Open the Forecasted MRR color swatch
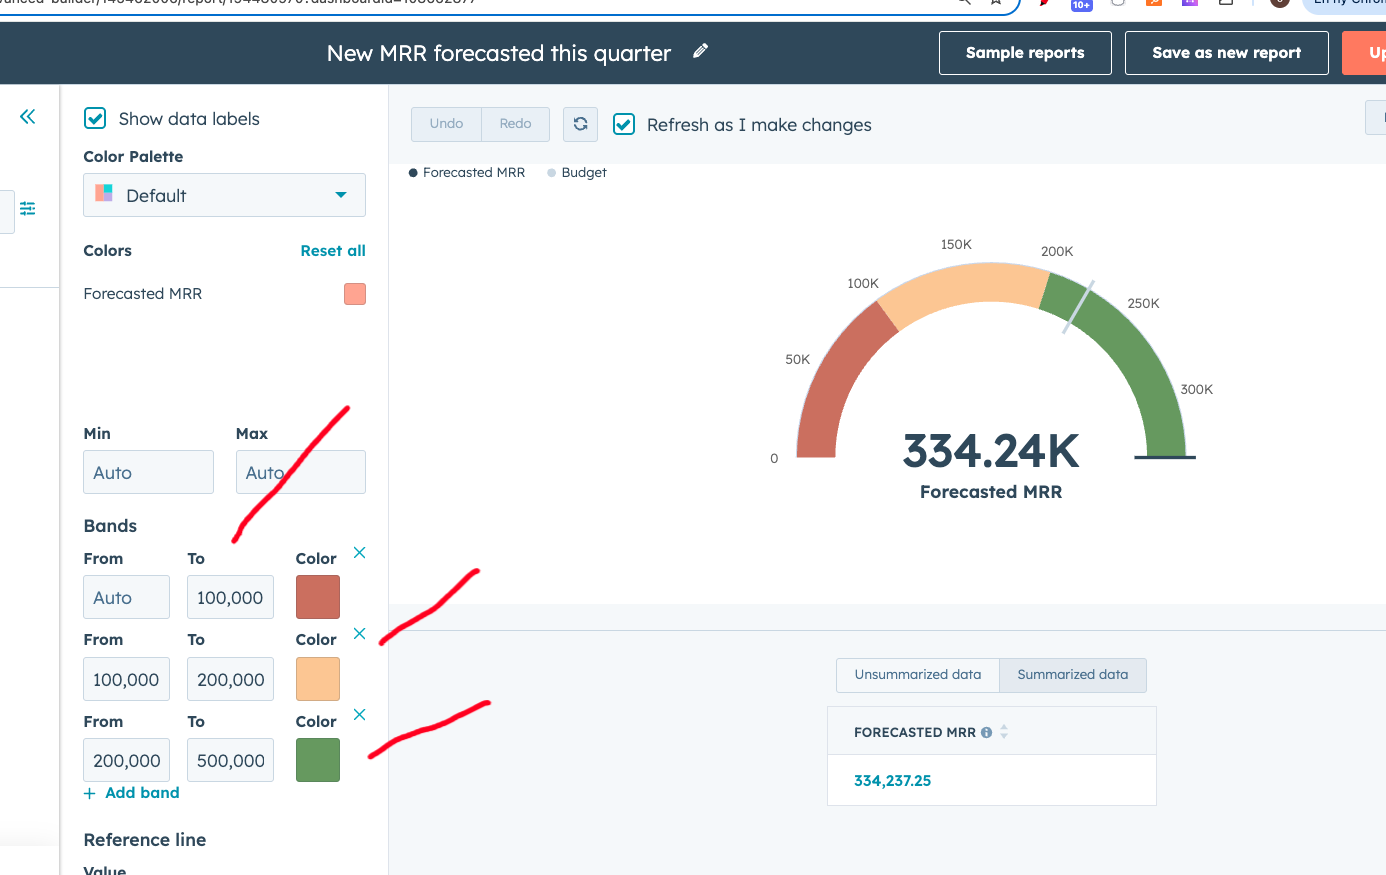 pos(355,294)
